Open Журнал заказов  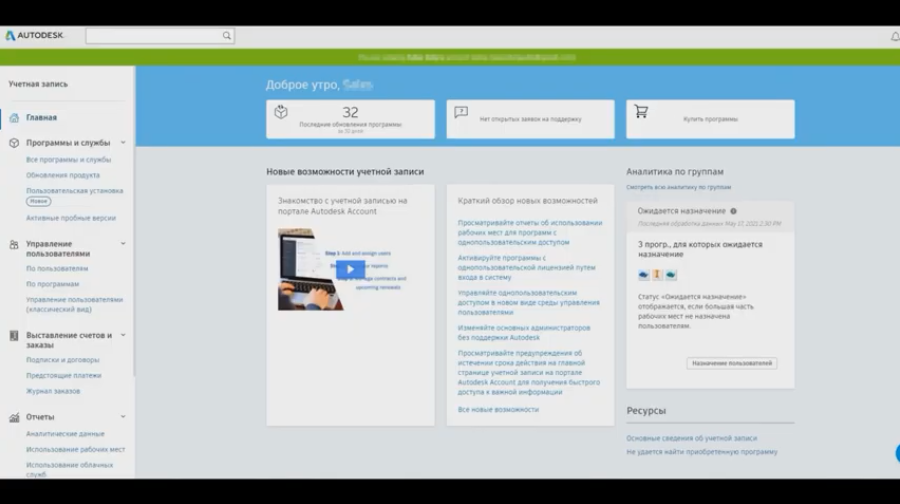pyautogui.click(x=53, y=391)
